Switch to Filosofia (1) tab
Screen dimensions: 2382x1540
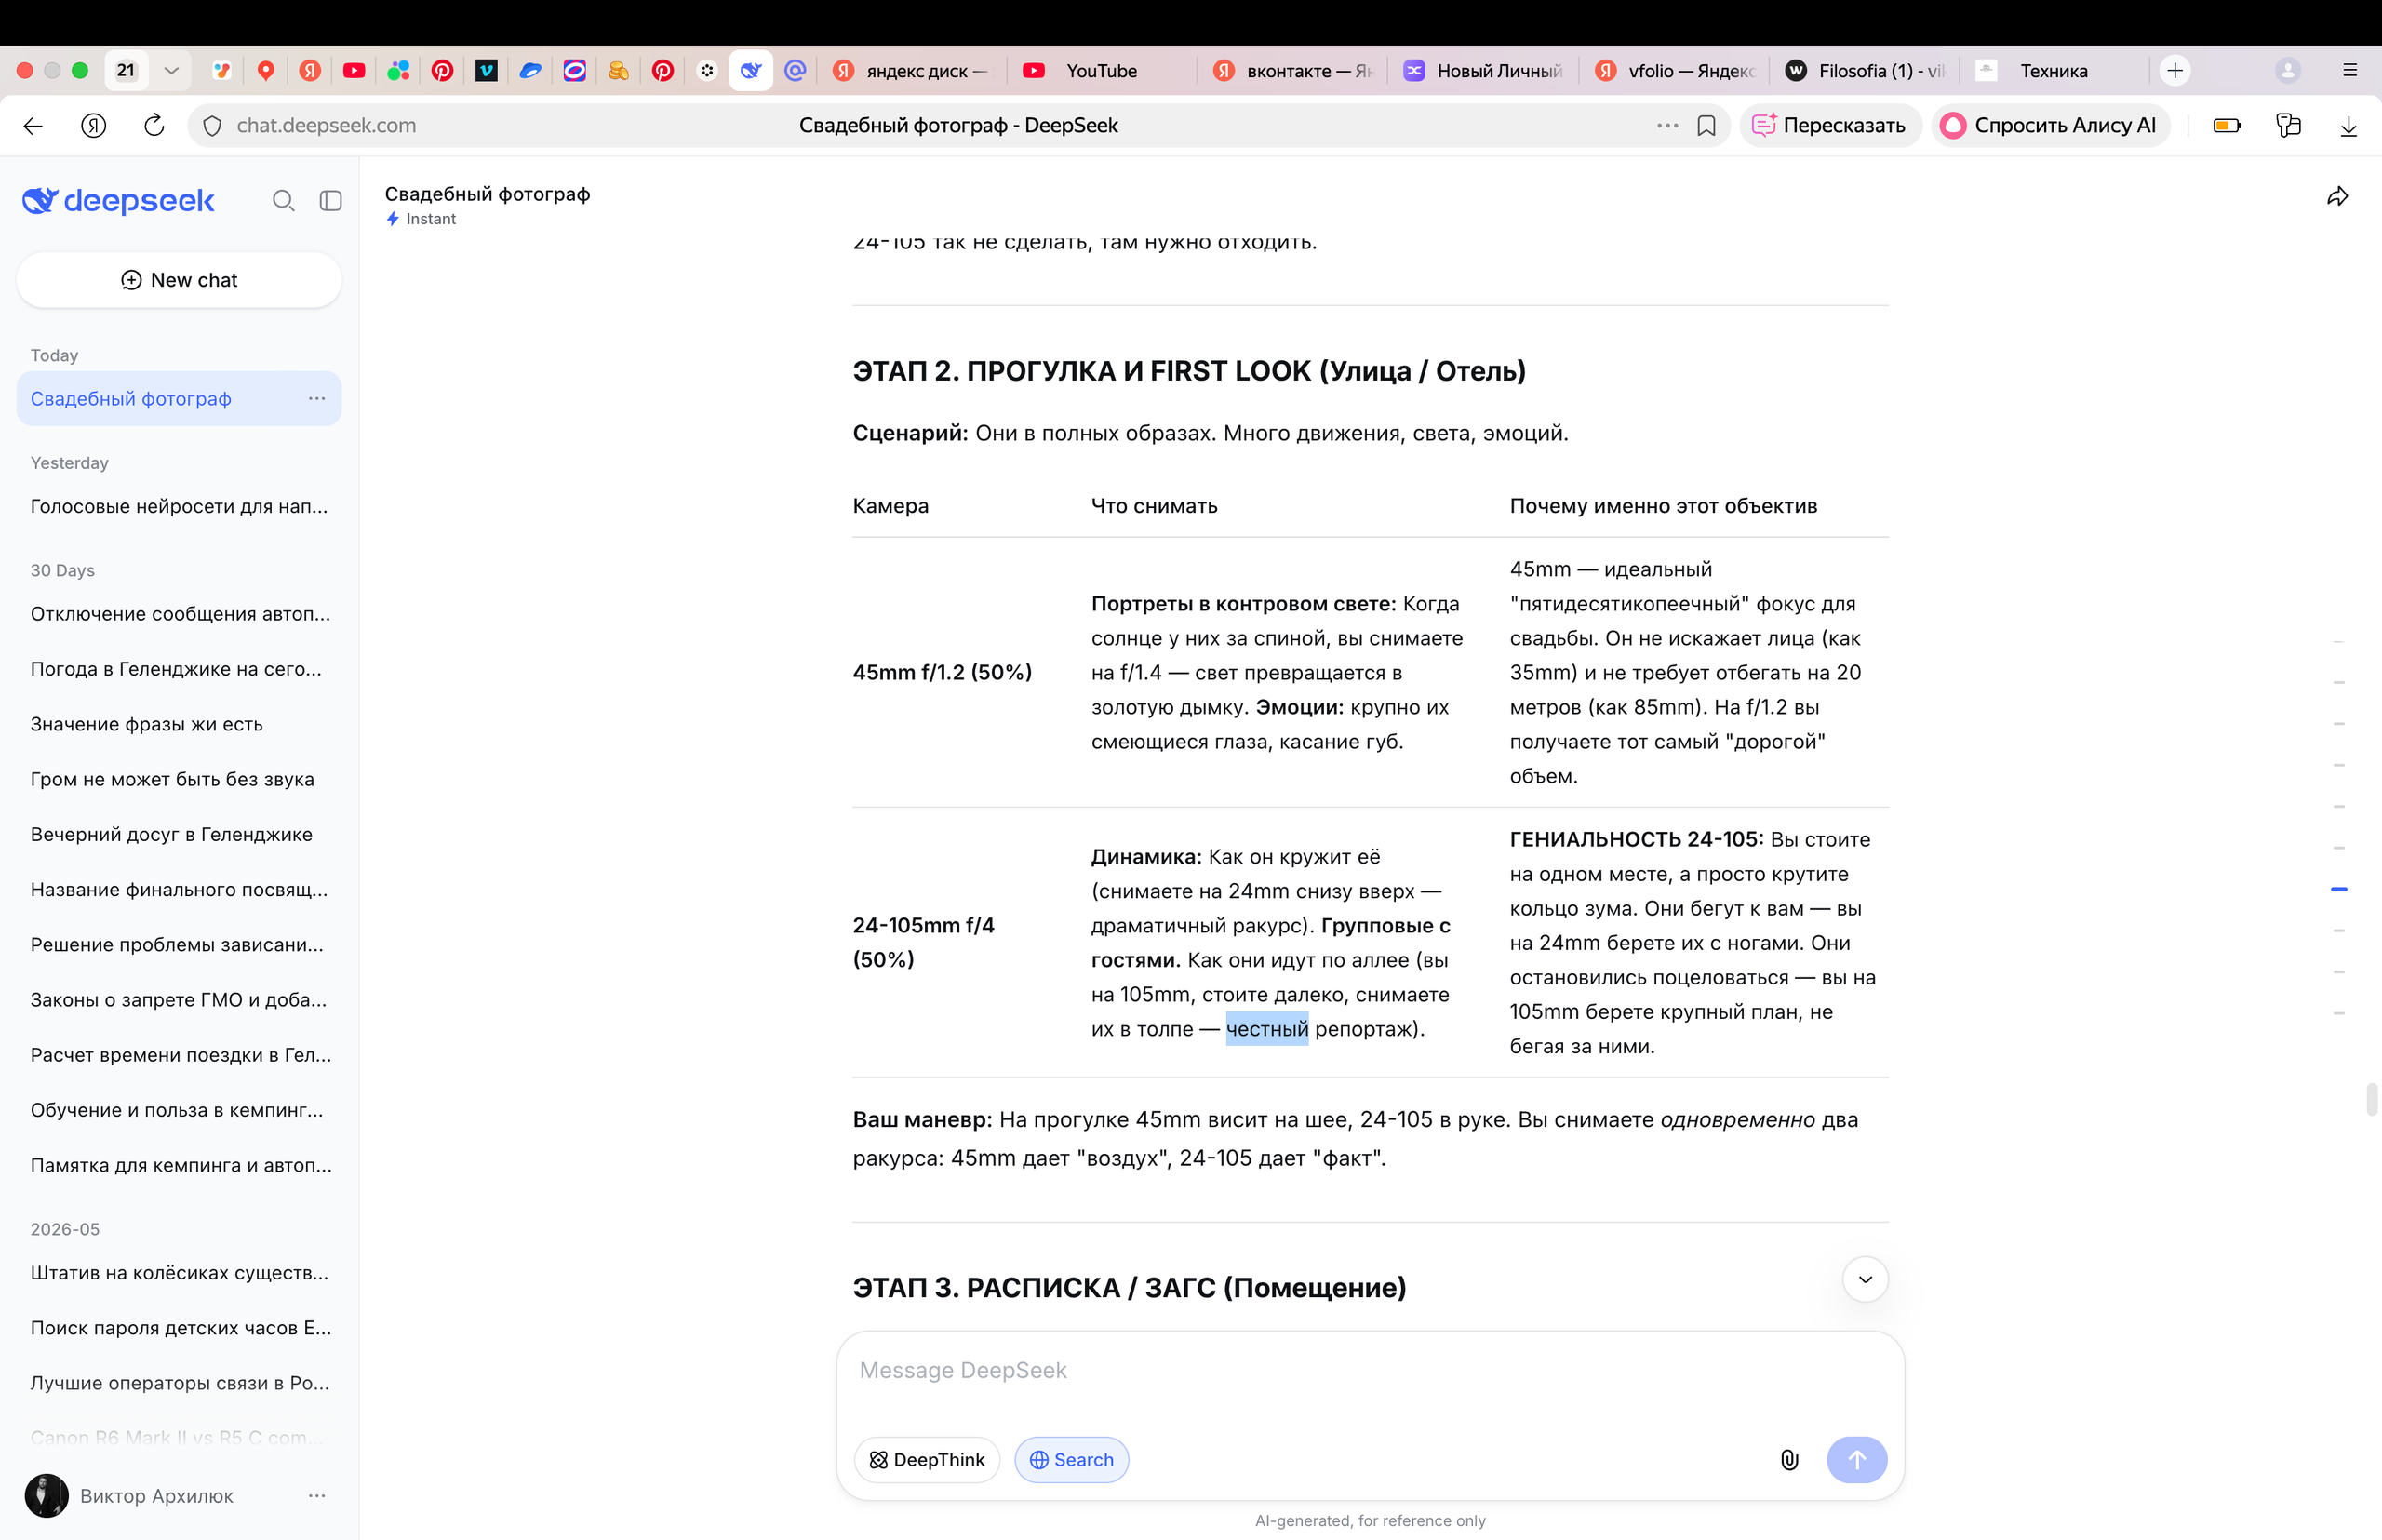1865,71
